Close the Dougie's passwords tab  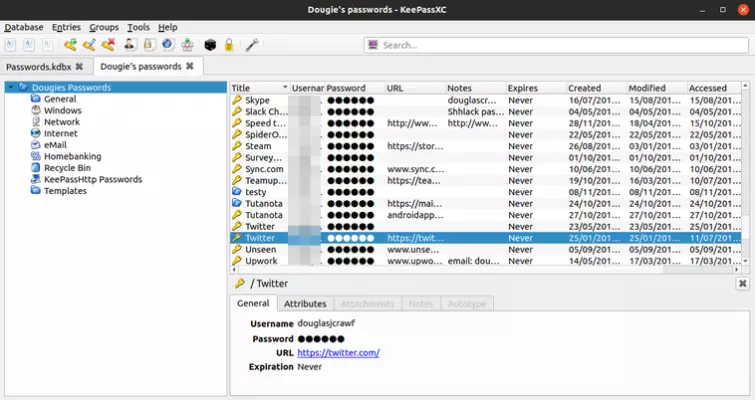(190, 66)
